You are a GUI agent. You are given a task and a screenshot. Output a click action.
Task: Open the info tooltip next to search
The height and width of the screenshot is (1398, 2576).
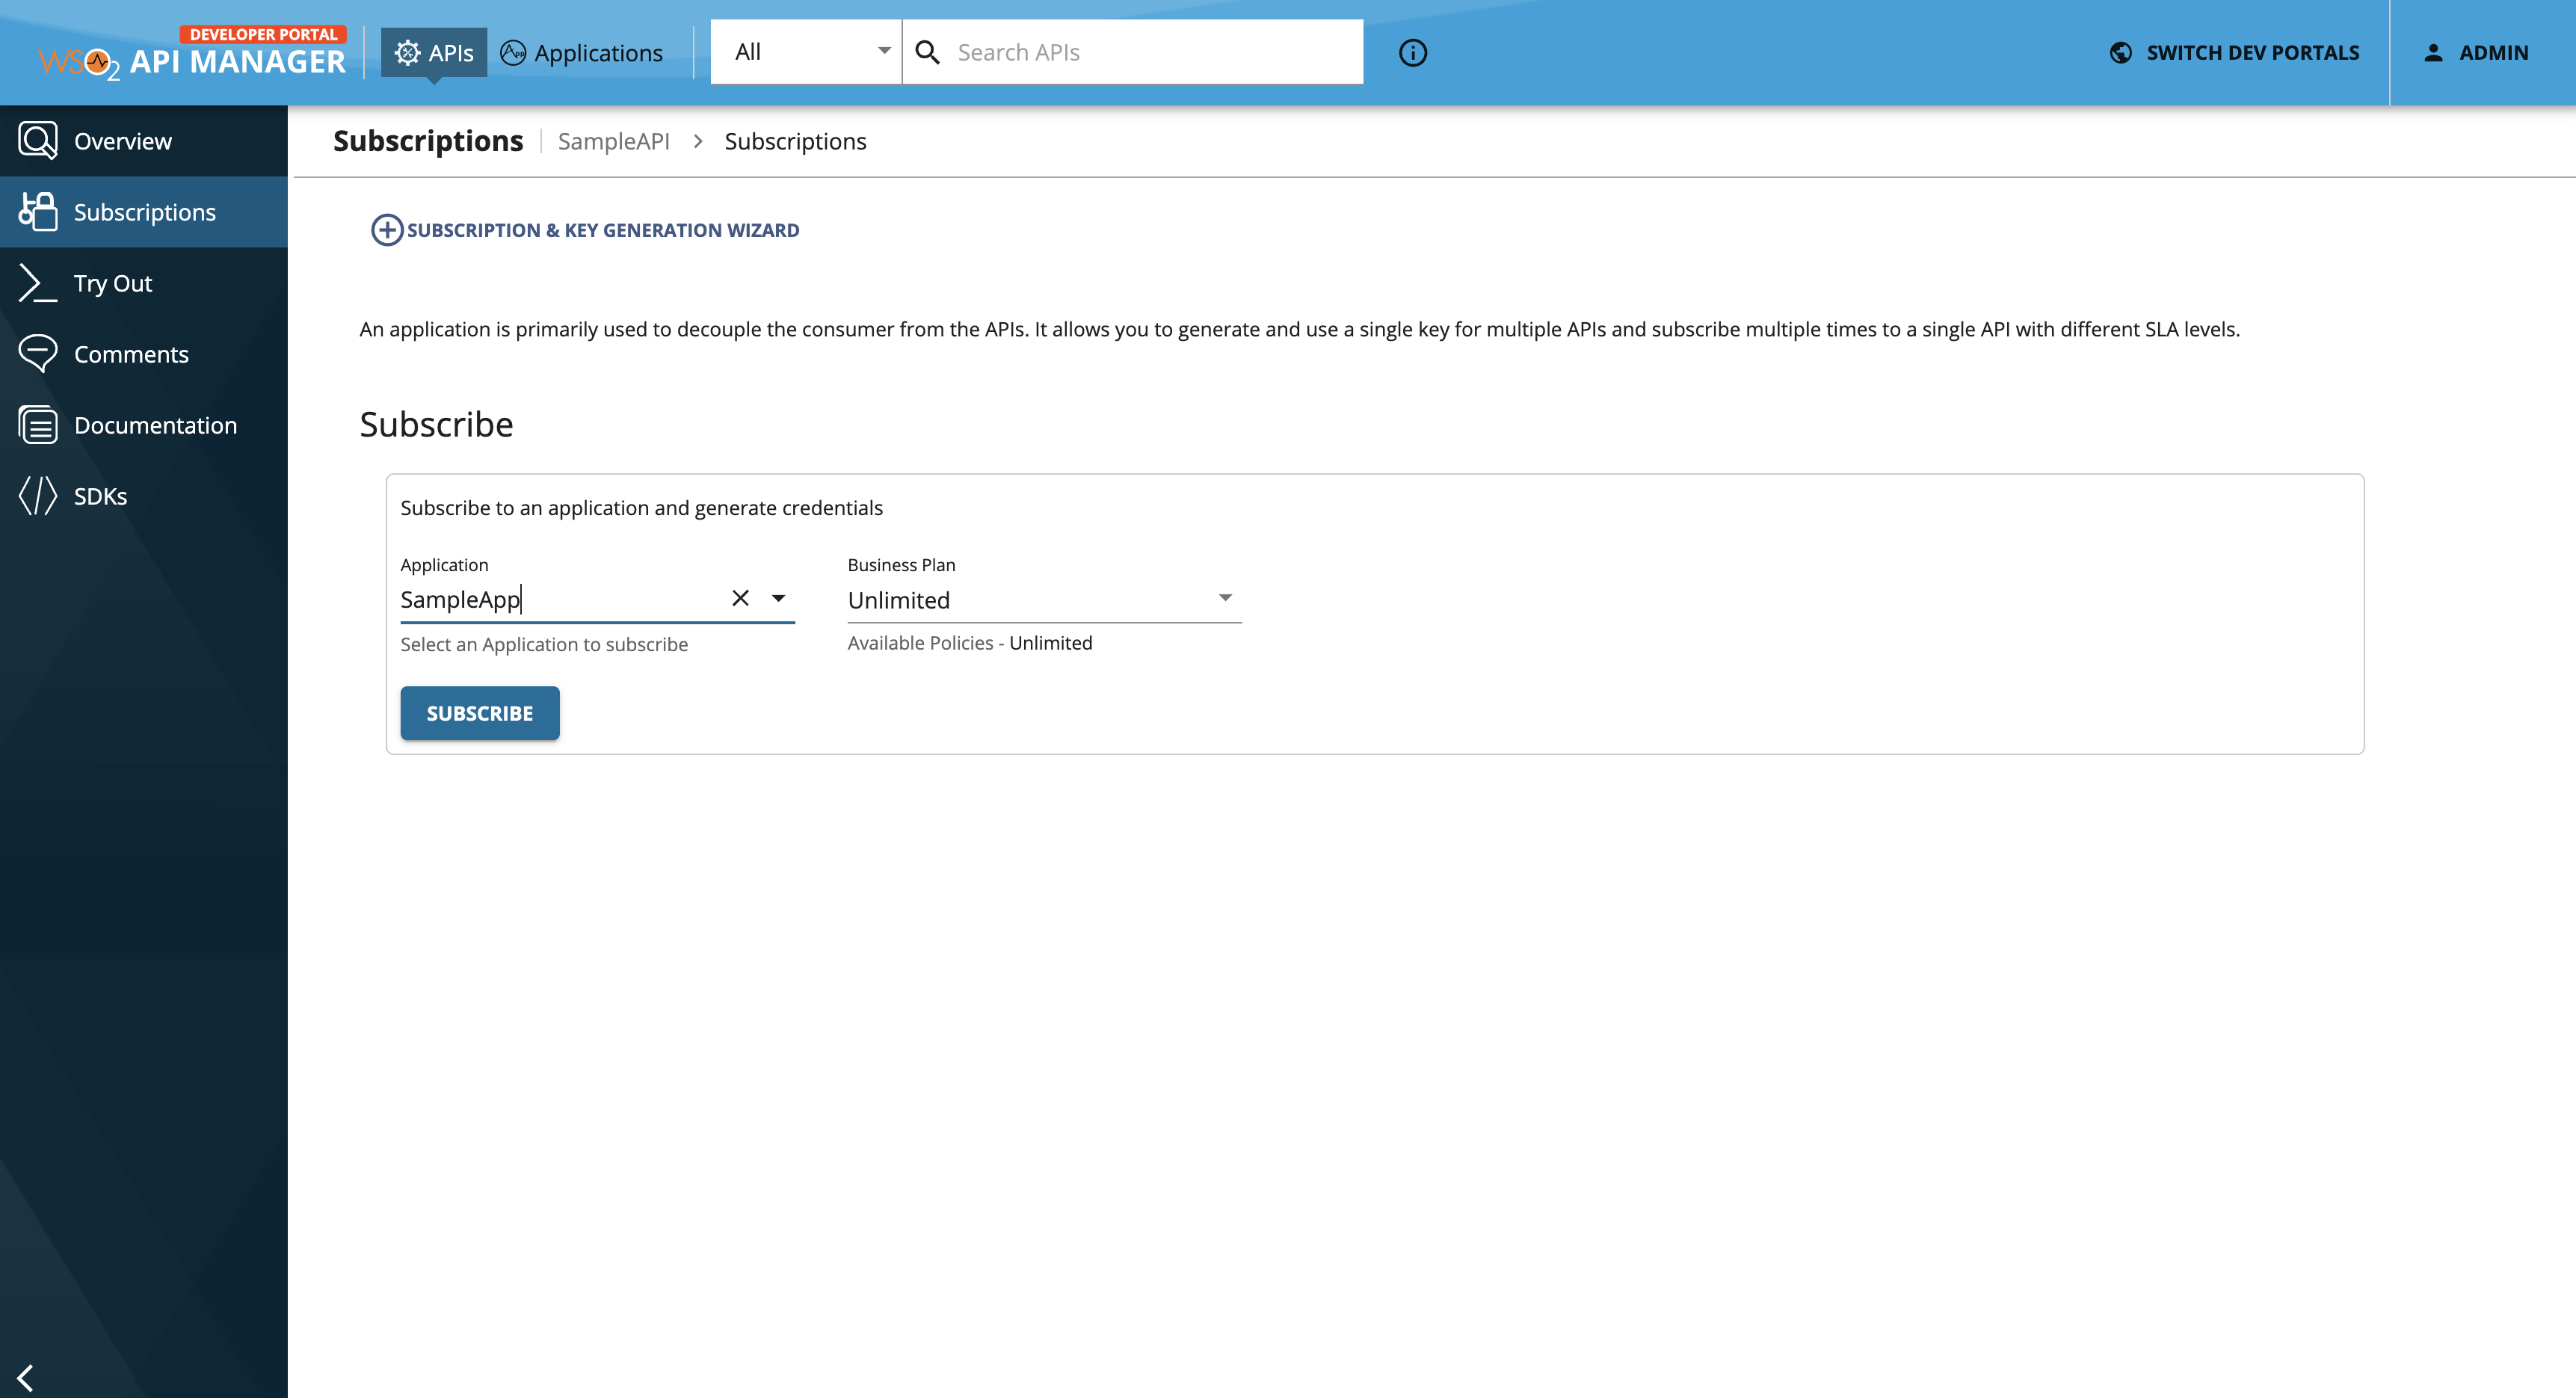(1413, 53)
